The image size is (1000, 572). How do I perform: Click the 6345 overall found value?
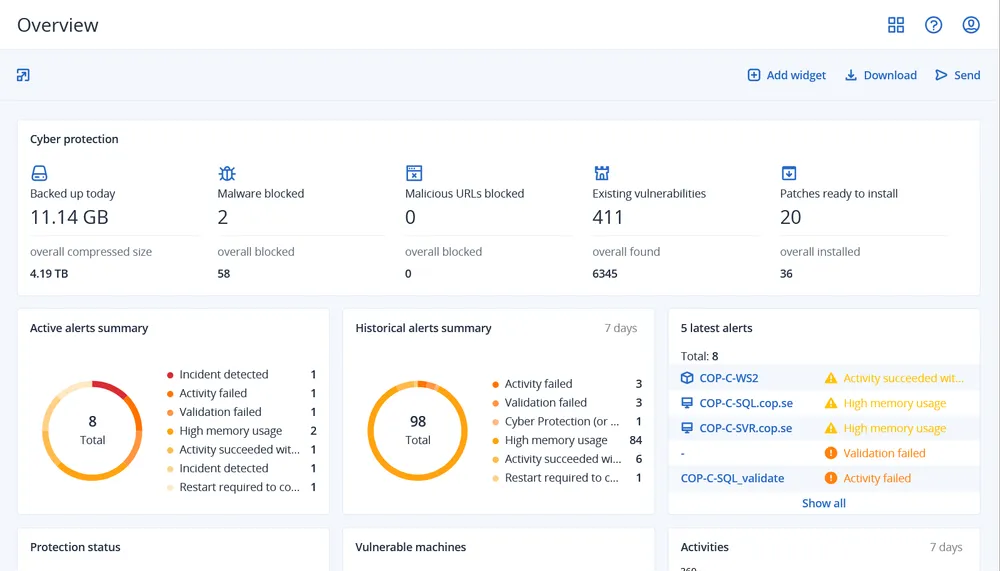click(x=605, y=274)
